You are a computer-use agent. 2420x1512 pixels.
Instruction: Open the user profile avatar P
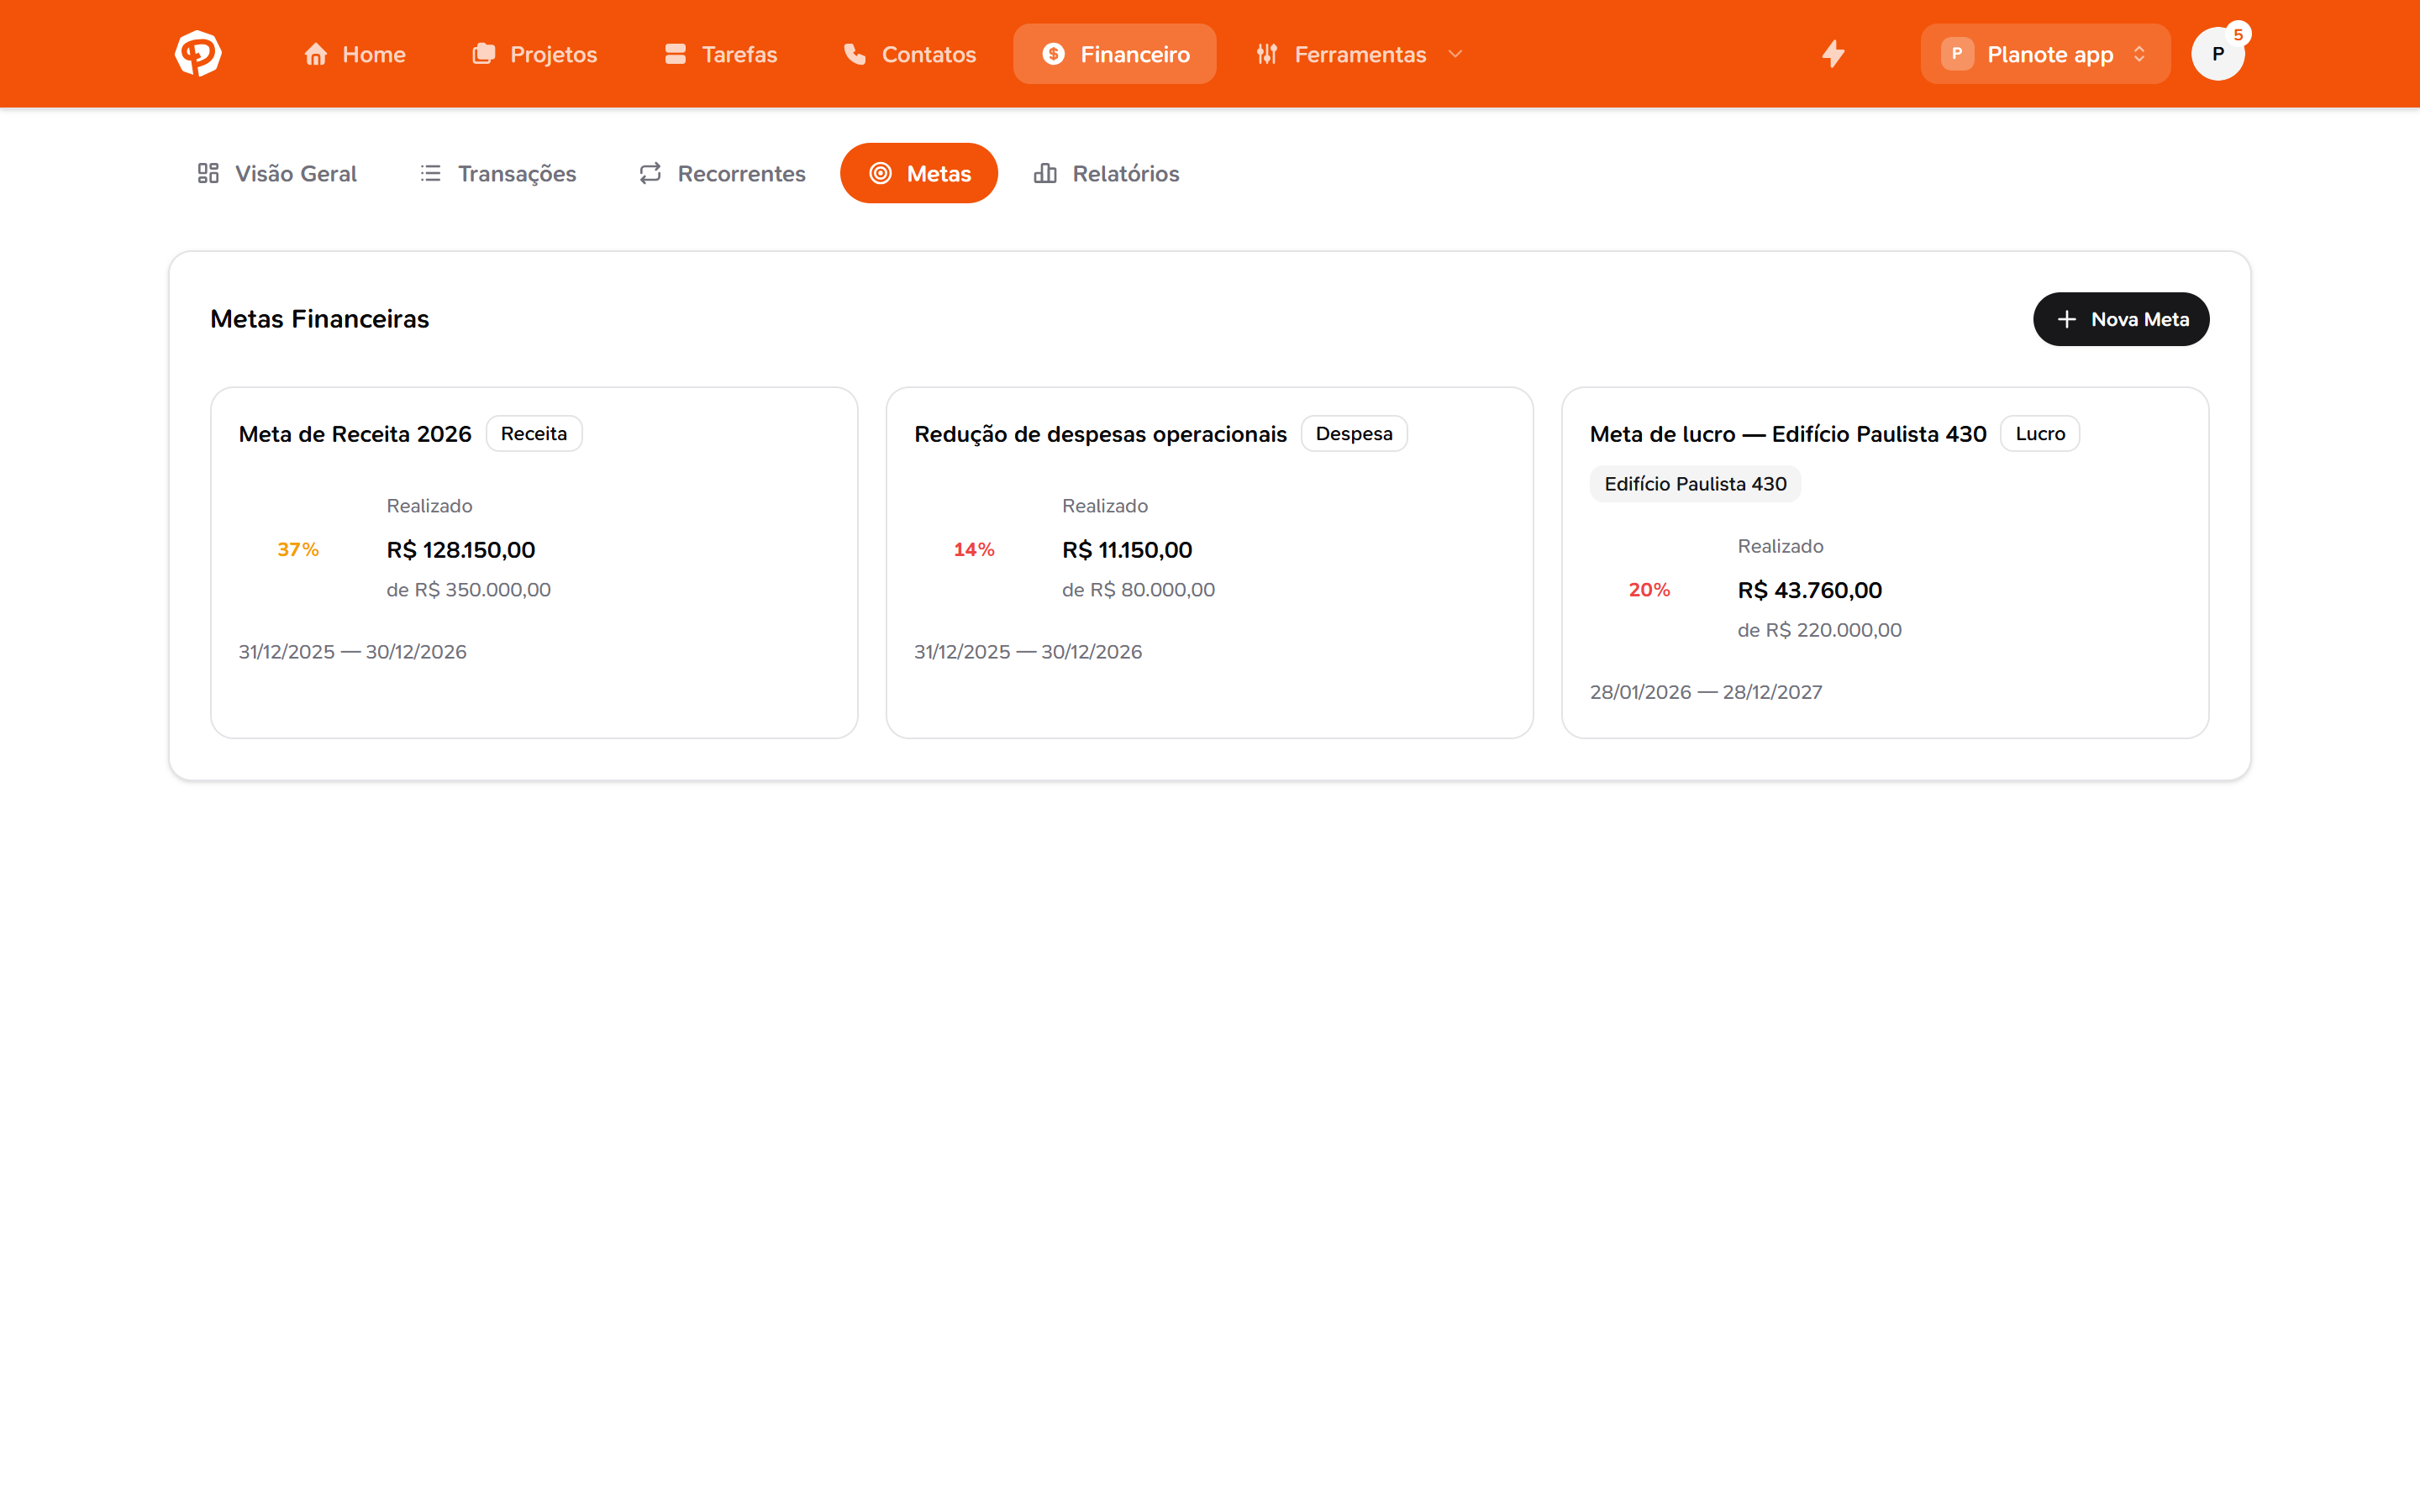2217,54
